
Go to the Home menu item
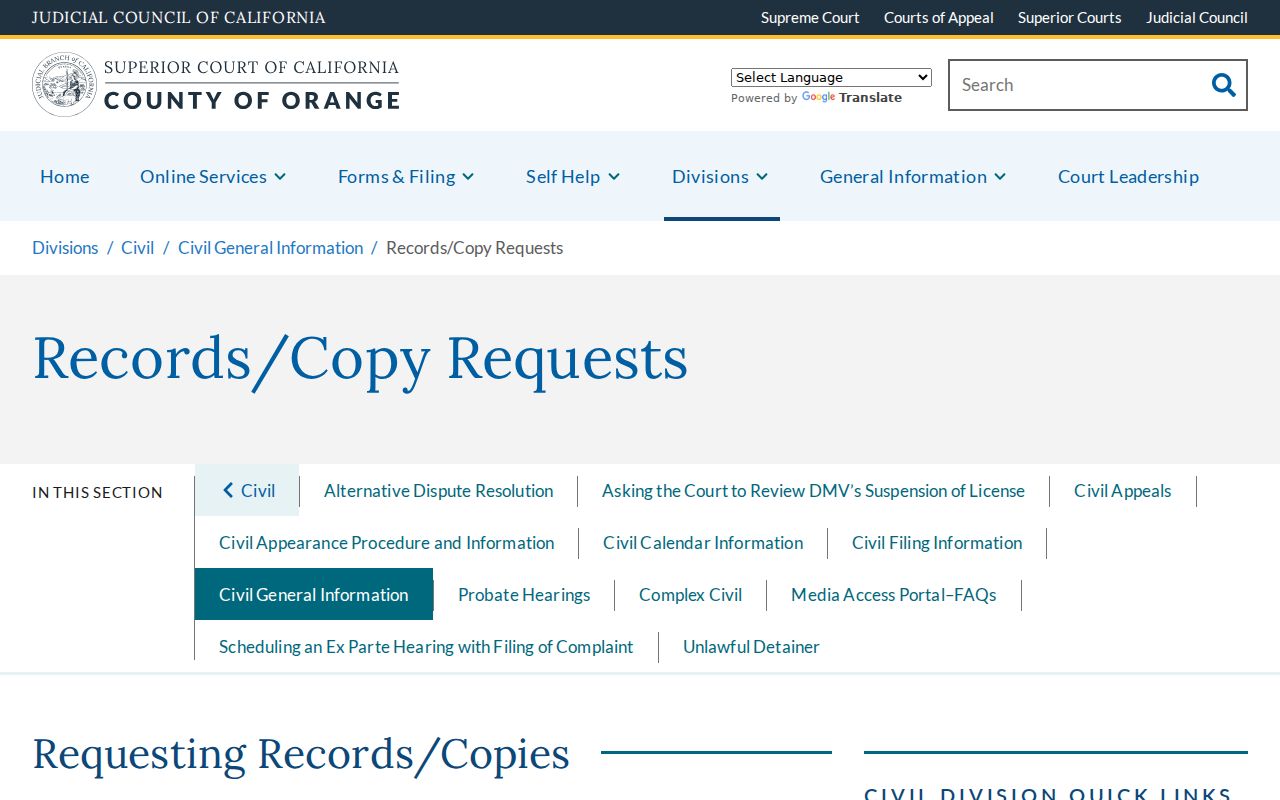pyautogui.click(x=65, y=176)
